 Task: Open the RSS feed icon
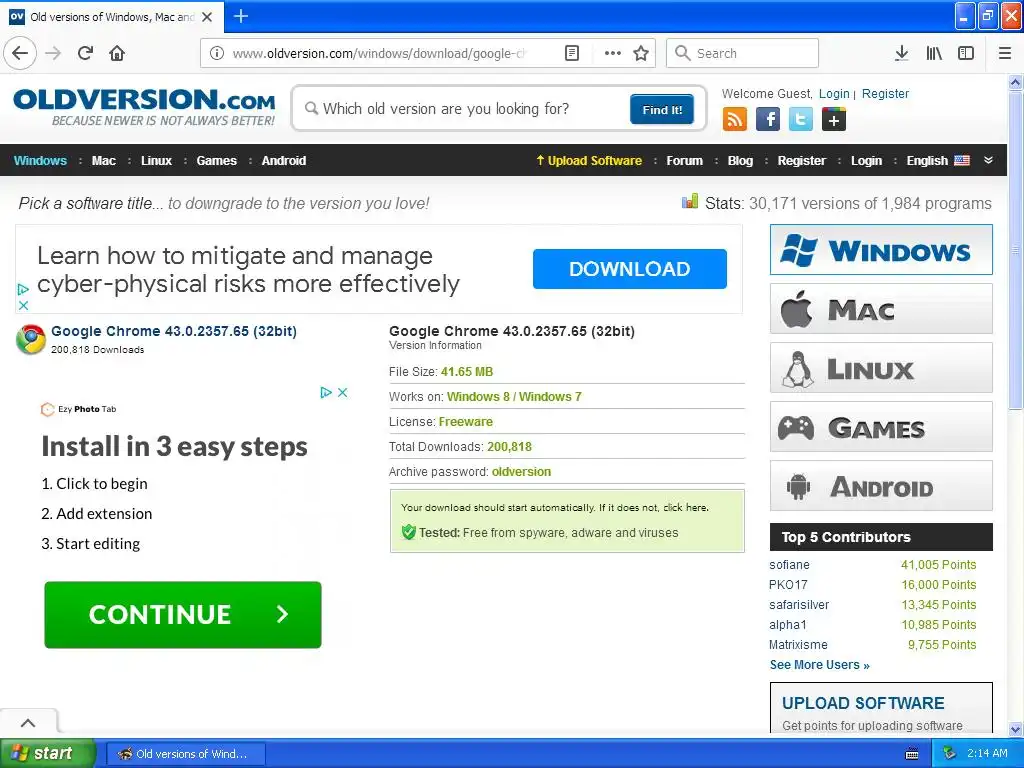(735, 120)
